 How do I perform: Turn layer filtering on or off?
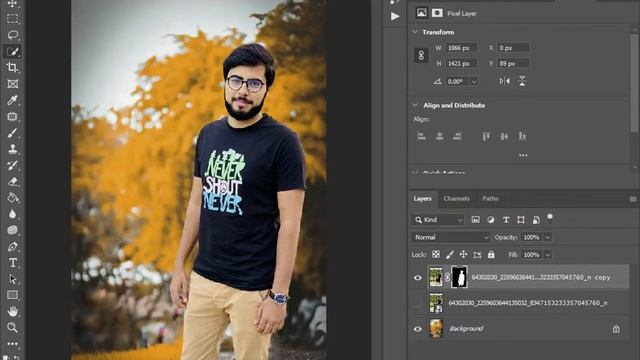(x=550, y=217)
